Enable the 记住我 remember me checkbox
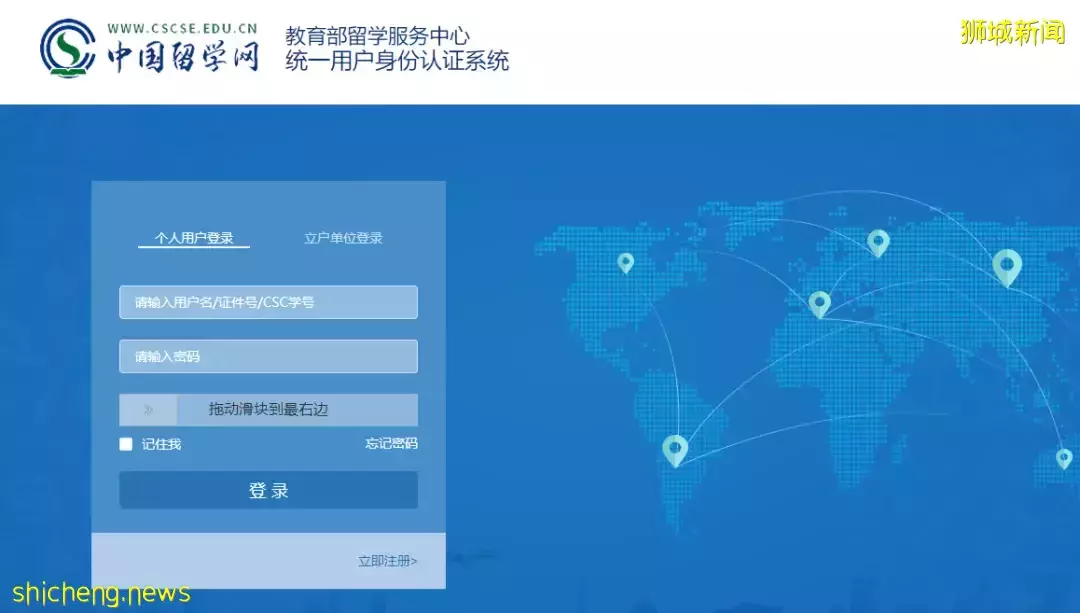 125,443
